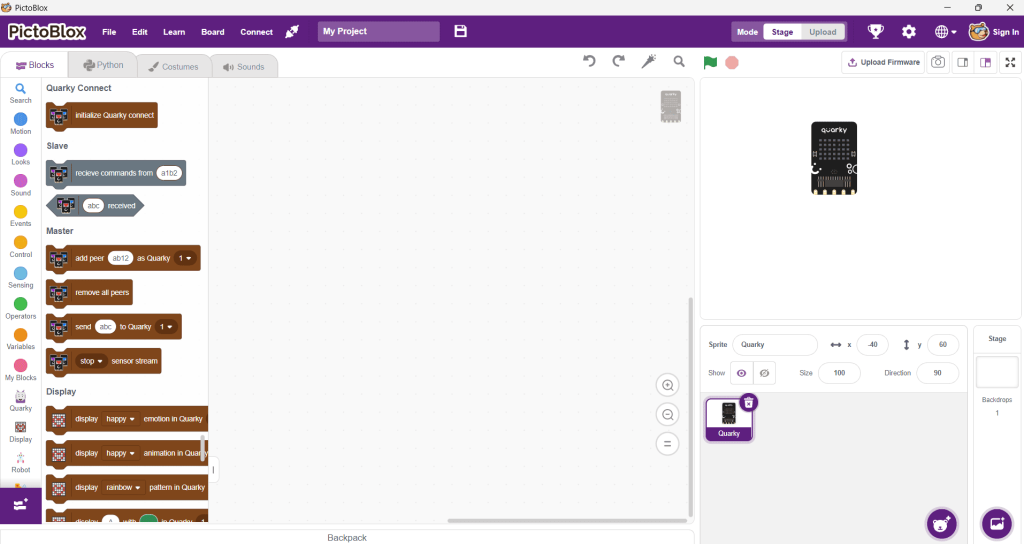Click the undo arrow icon
Image resolution: width=1024 pixels, height=544 pixels.
tap(590, 62)
